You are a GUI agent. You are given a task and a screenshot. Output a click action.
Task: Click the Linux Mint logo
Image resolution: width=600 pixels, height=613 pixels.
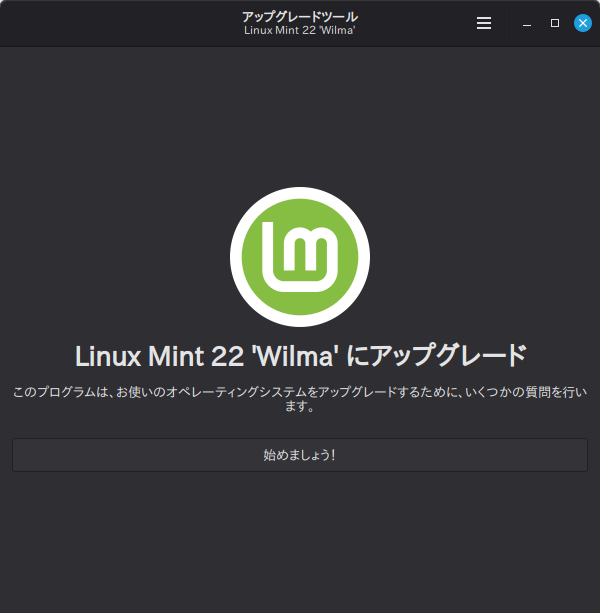coord(300,256)
